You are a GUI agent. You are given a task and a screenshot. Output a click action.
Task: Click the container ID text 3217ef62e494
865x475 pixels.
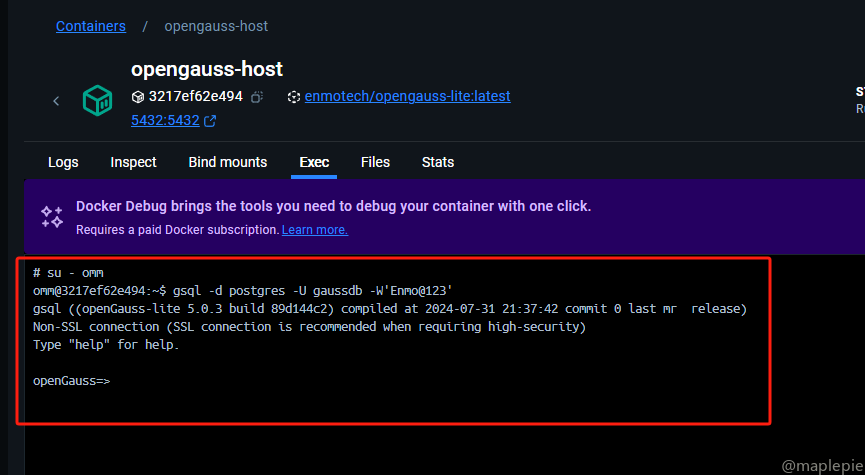(x=196, y=97)
